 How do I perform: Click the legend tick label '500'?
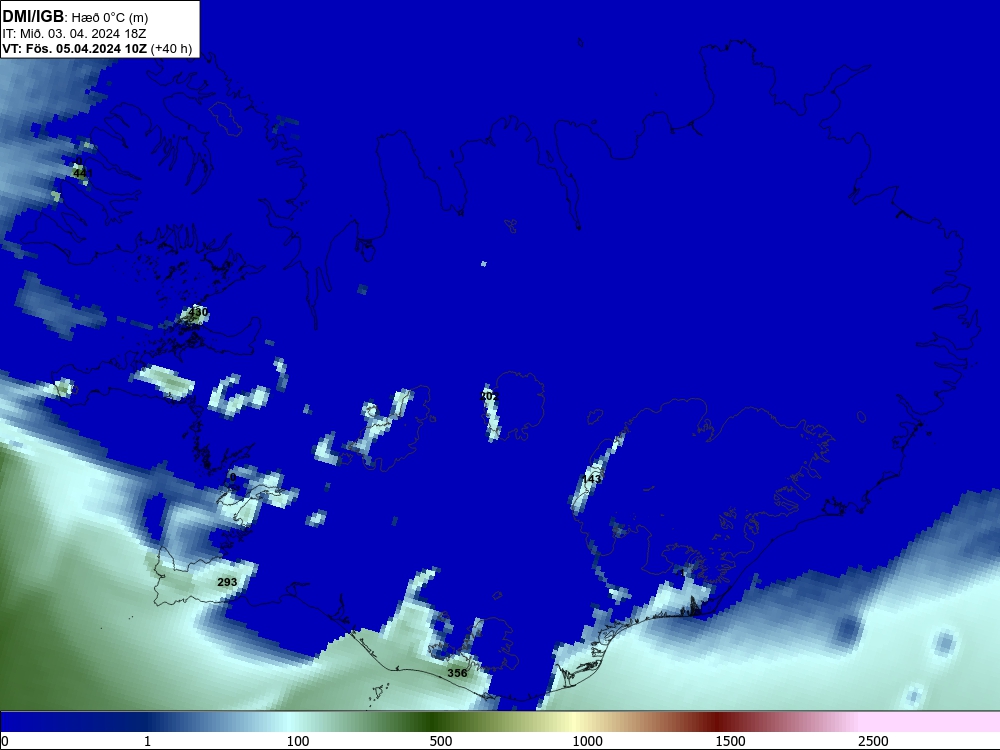[441, 741]
